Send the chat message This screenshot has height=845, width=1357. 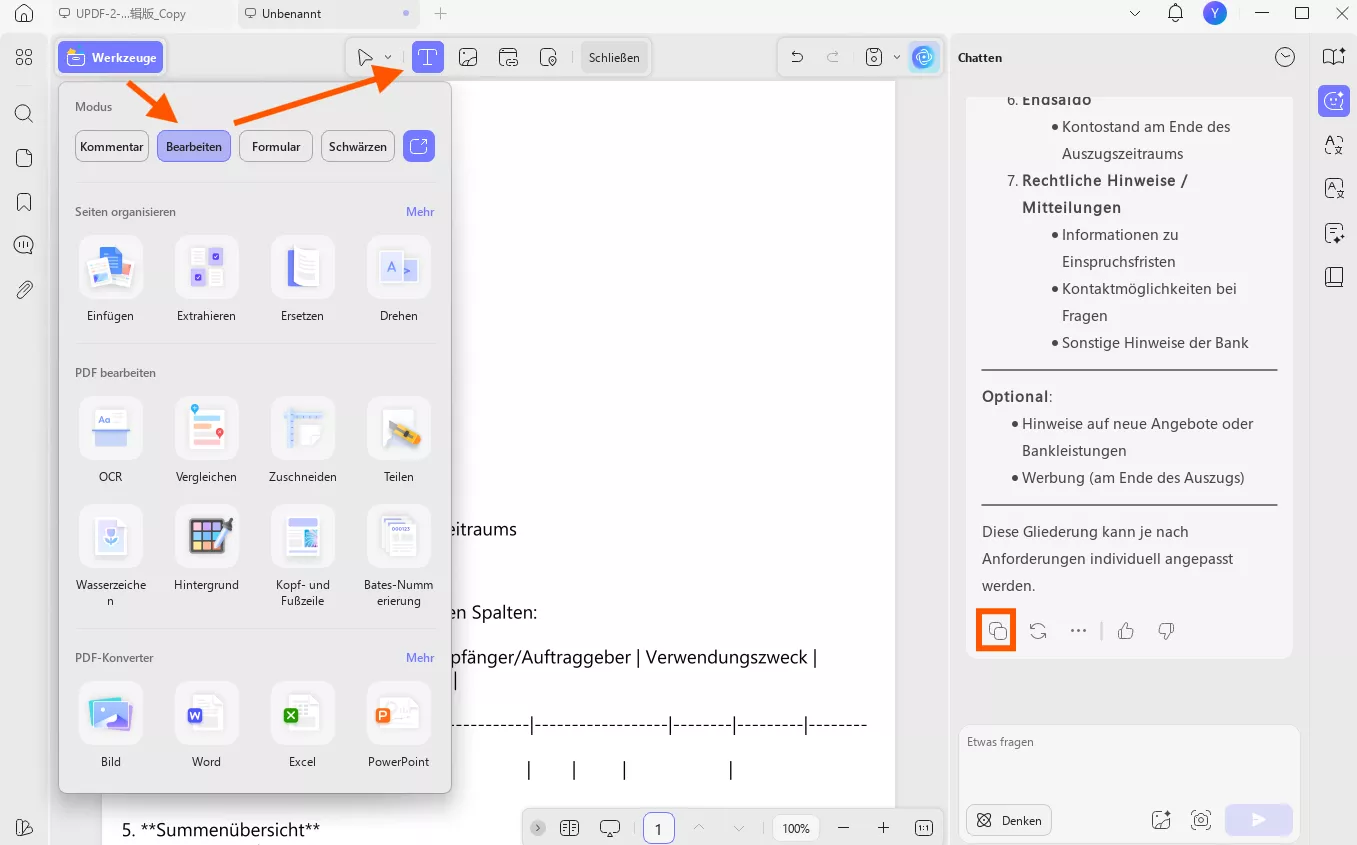point(1259,820)
